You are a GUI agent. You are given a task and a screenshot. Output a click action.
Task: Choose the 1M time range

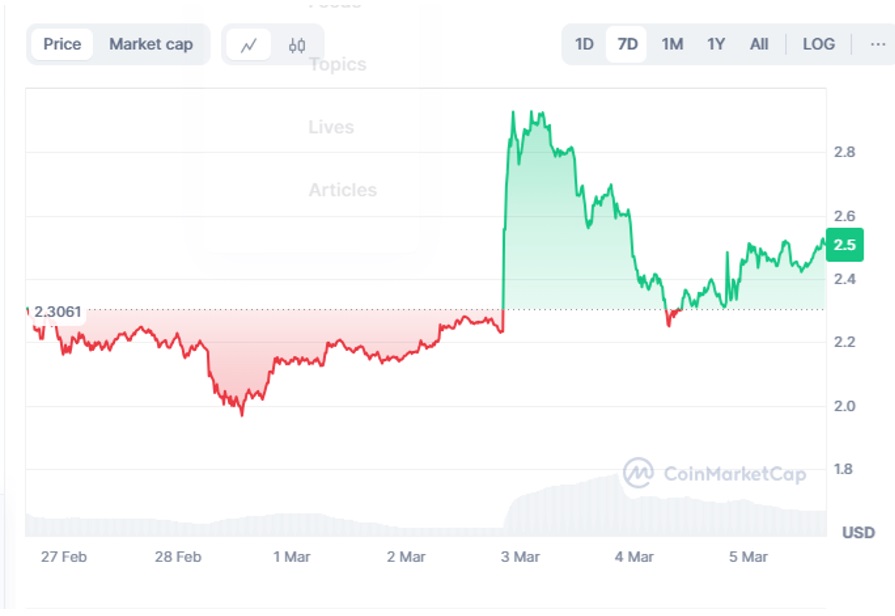672,44
